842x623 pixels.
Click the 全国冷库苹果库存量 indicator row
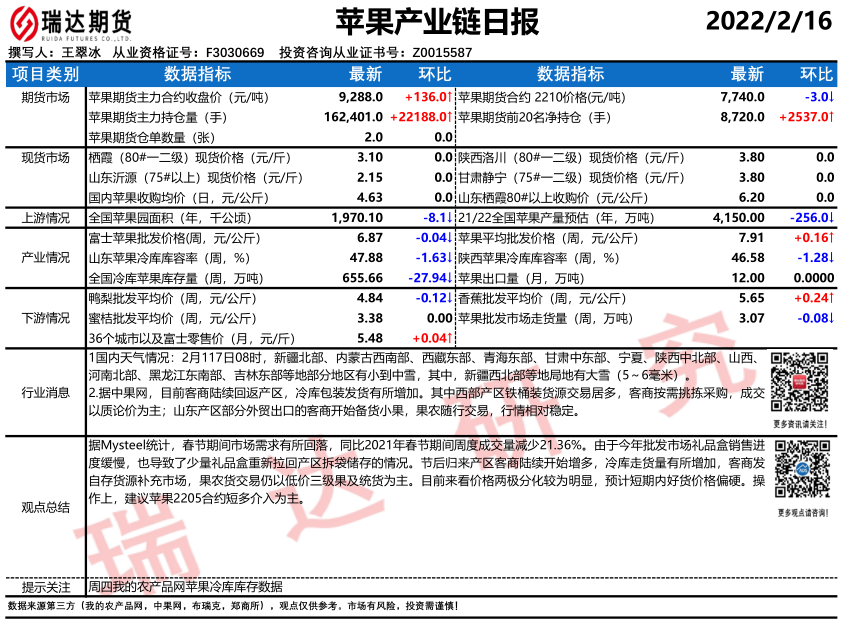[x=170, y=277]
